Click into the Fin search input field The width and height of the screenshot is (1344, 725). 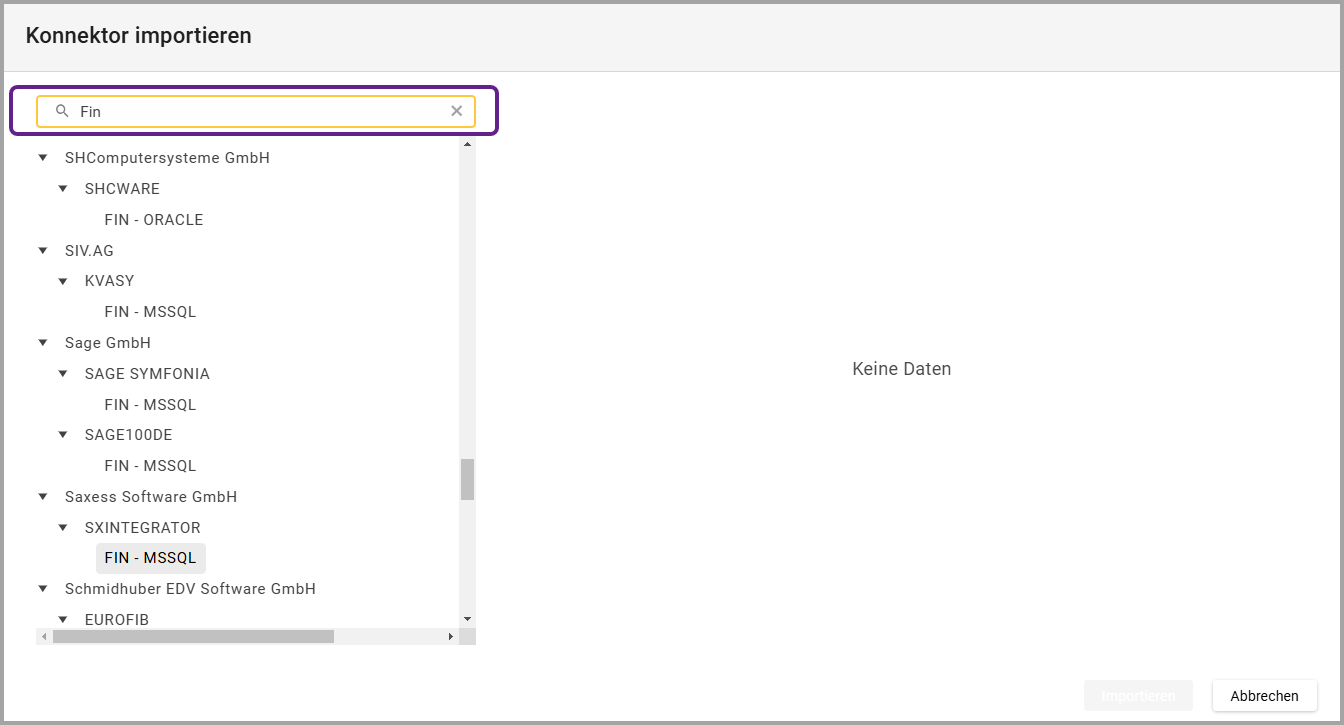click(x=260, y=111)
